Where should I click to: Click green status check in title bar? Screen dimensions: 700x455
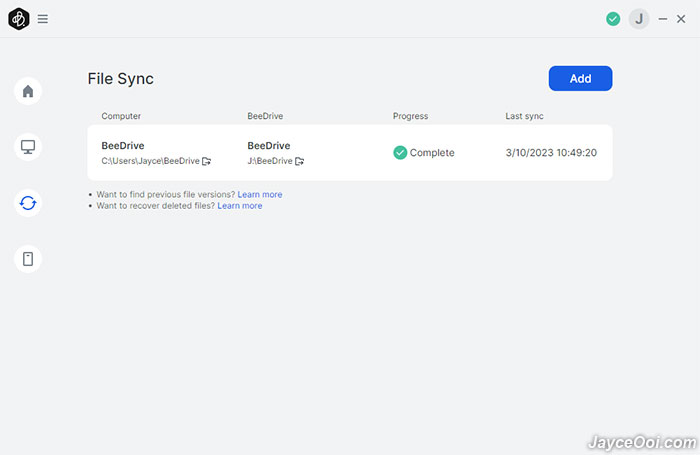point(613,19)
